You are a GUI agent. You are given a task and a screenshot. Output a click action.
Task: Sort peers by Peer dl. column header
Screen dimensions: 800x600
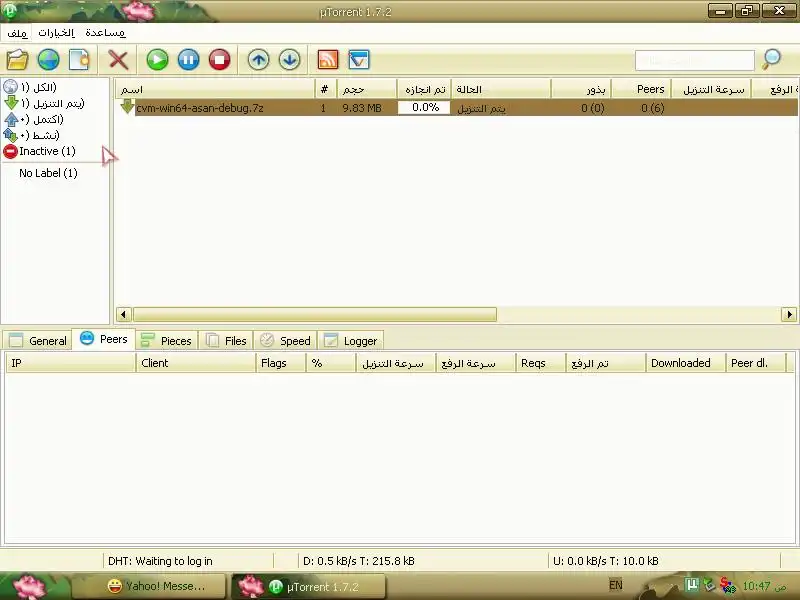(x=756, y=363)
